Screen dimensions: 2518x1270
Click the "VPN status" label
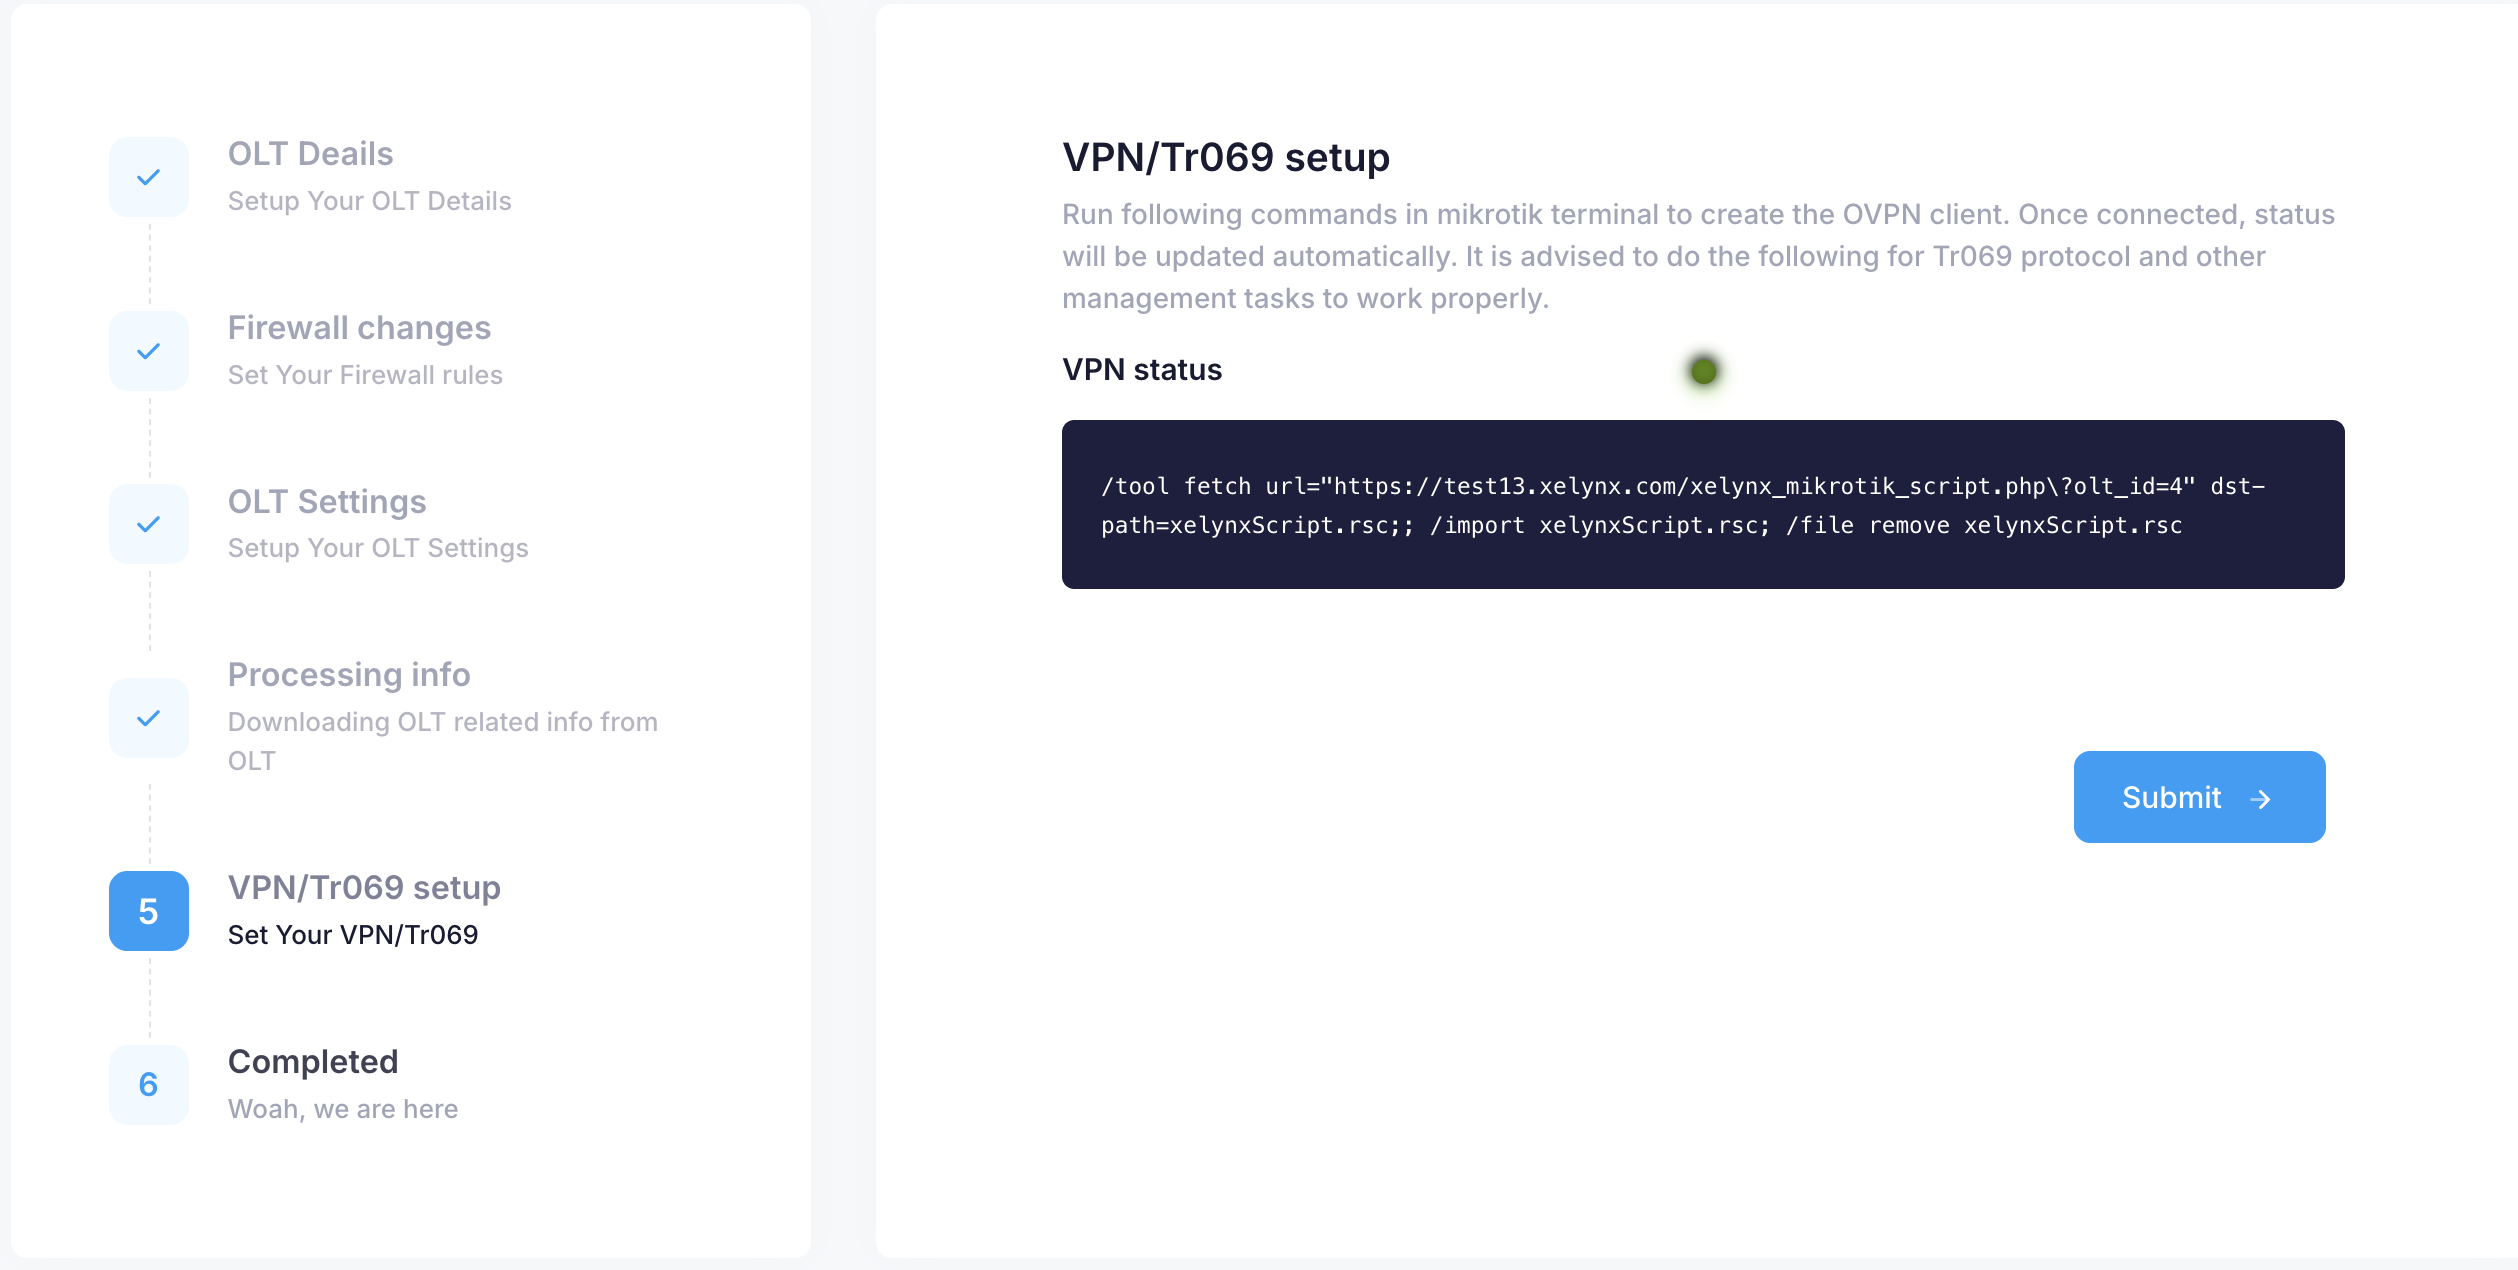1142,370
